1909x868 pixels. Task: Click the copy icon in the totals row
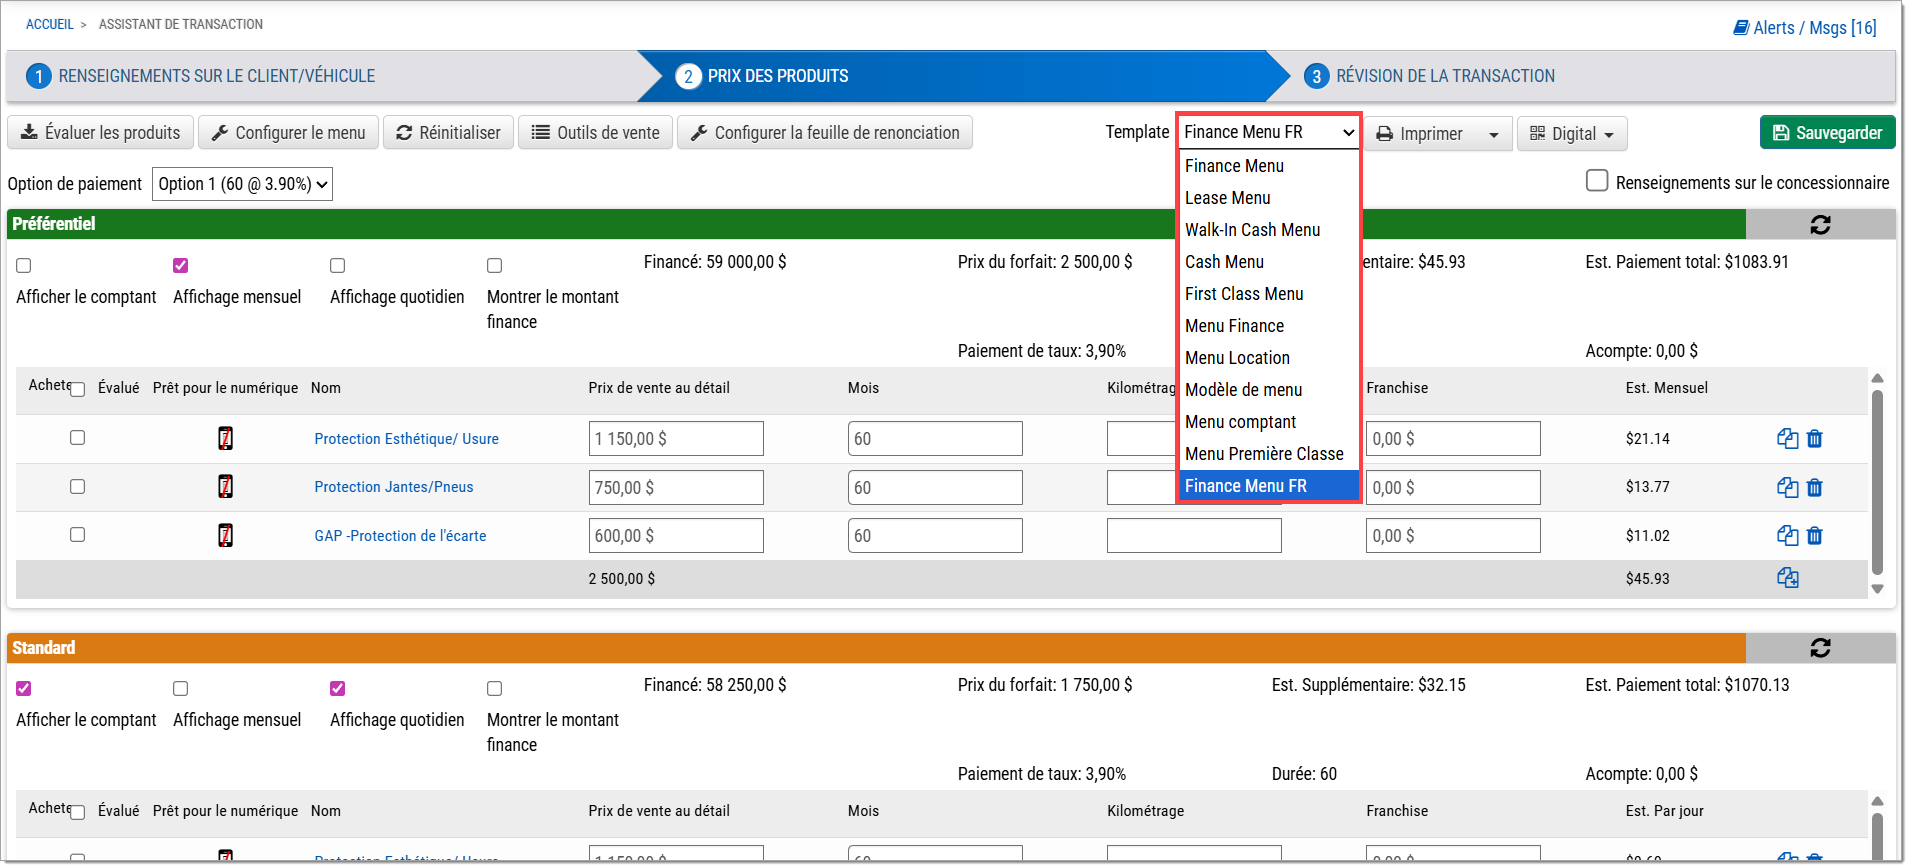click(x=1787, y=578)
